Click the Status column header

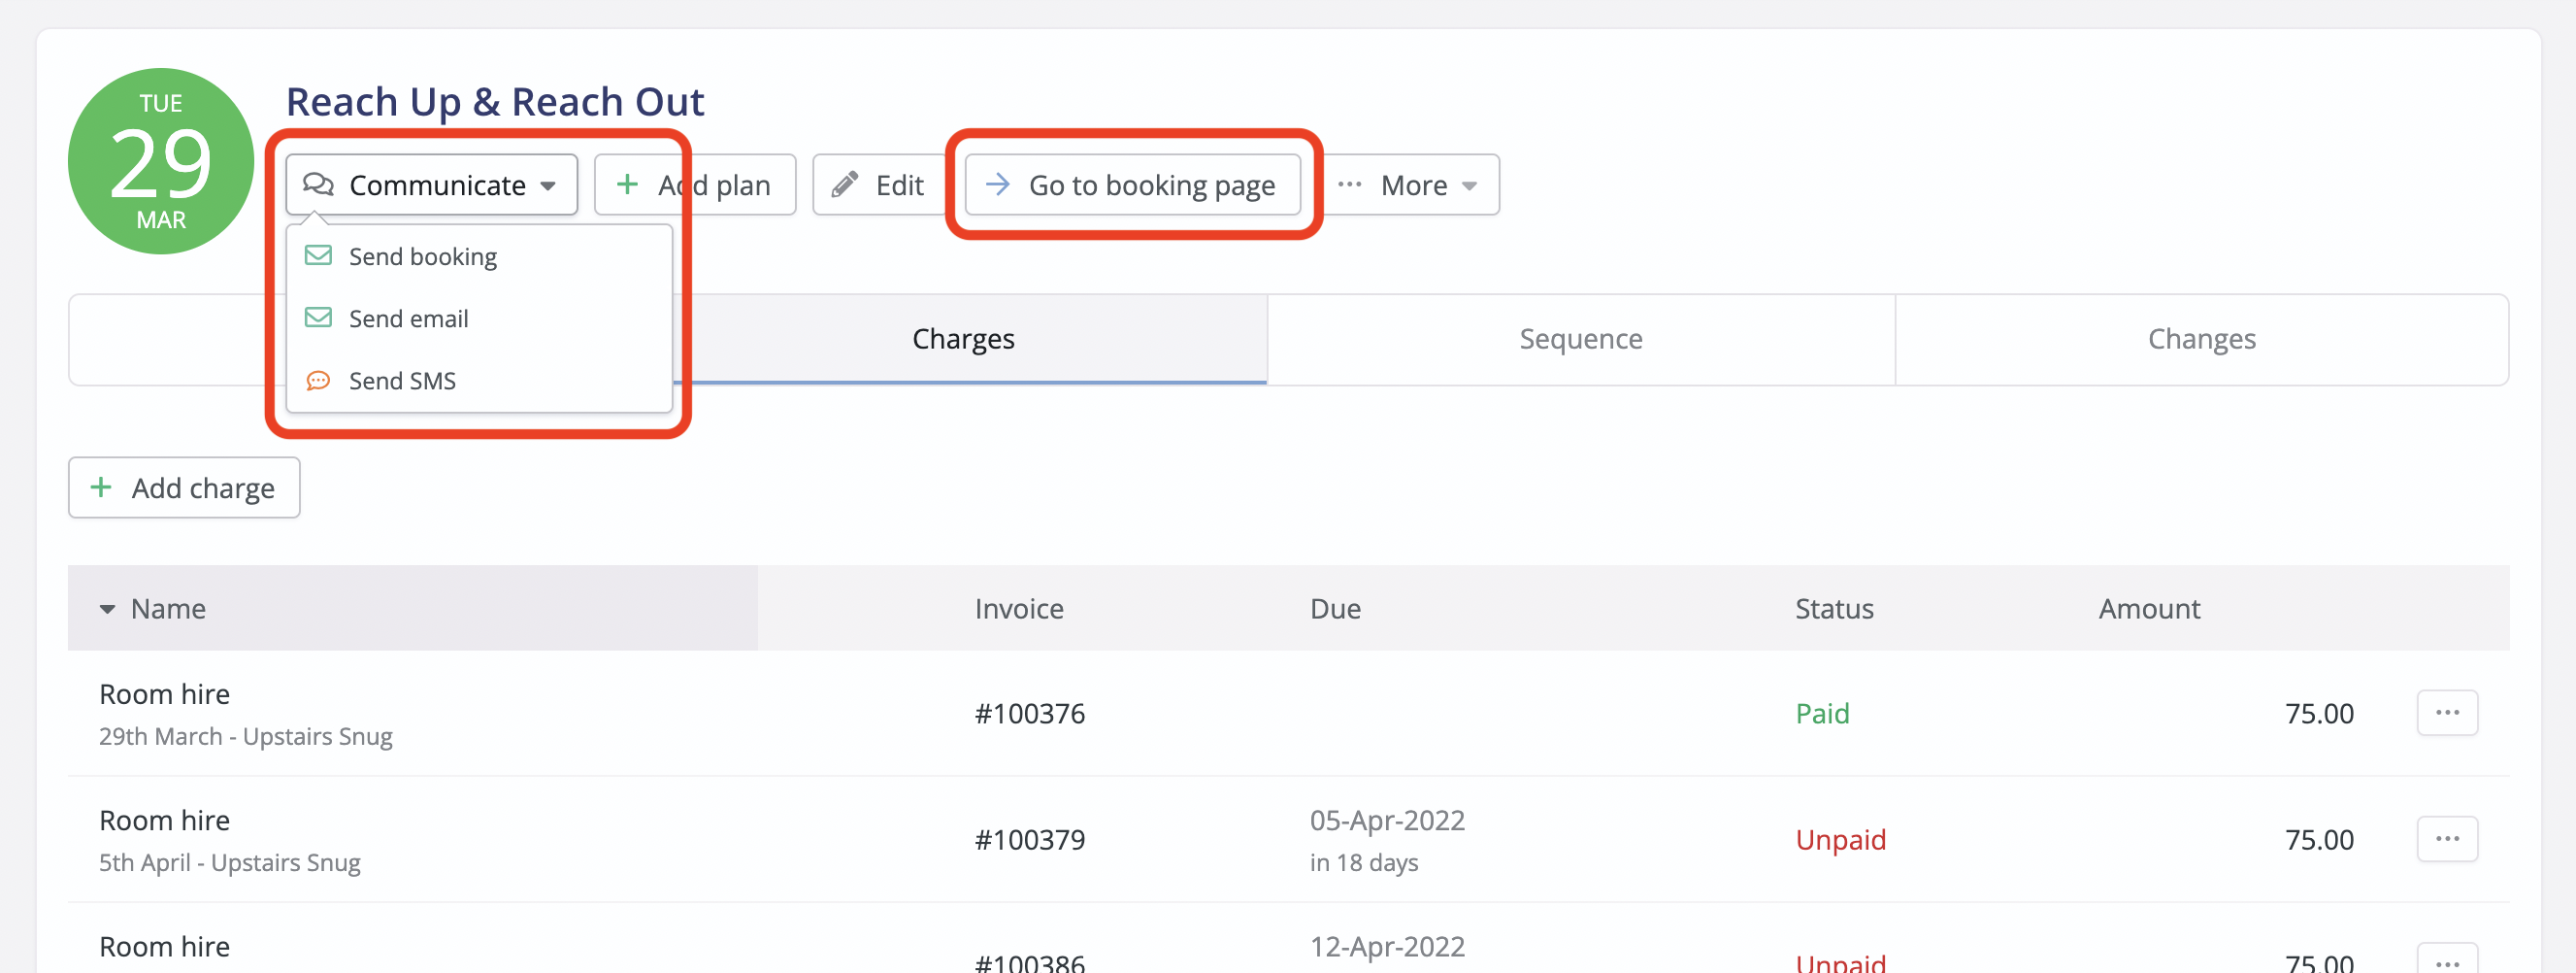point(1834,609)
